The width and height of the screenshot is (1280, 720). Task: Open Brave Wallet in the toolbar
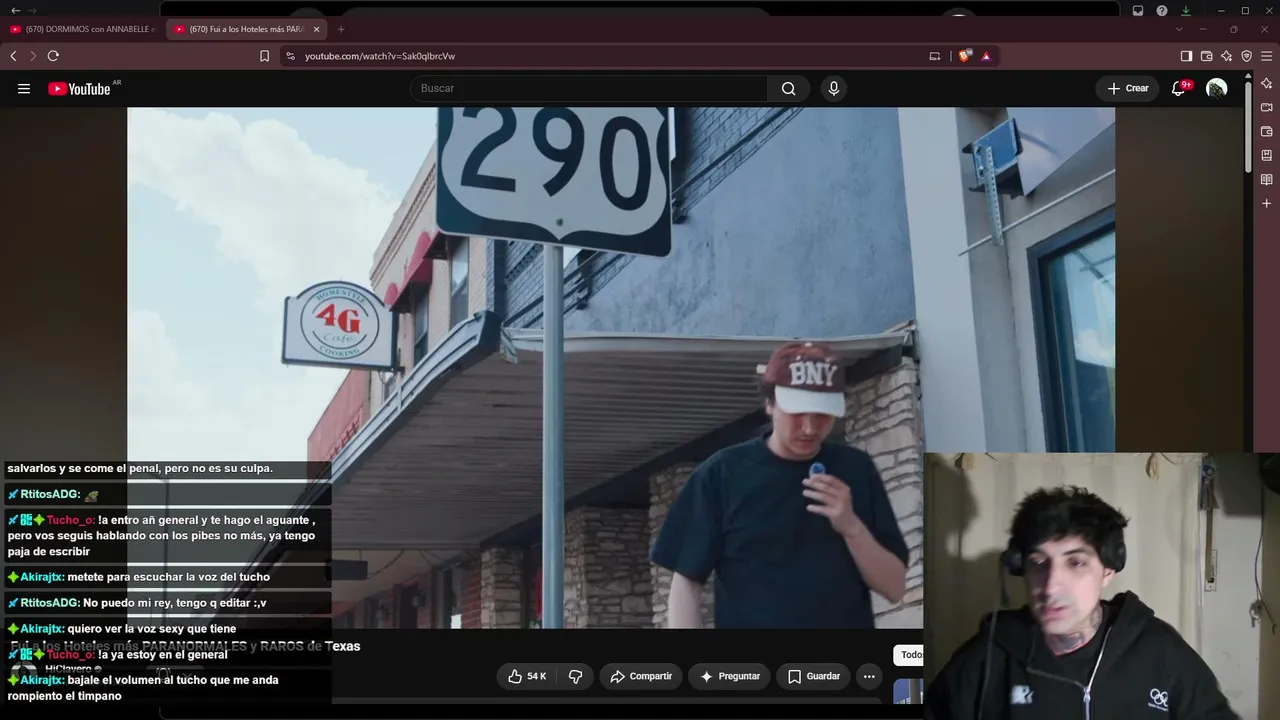[1206, 56]
